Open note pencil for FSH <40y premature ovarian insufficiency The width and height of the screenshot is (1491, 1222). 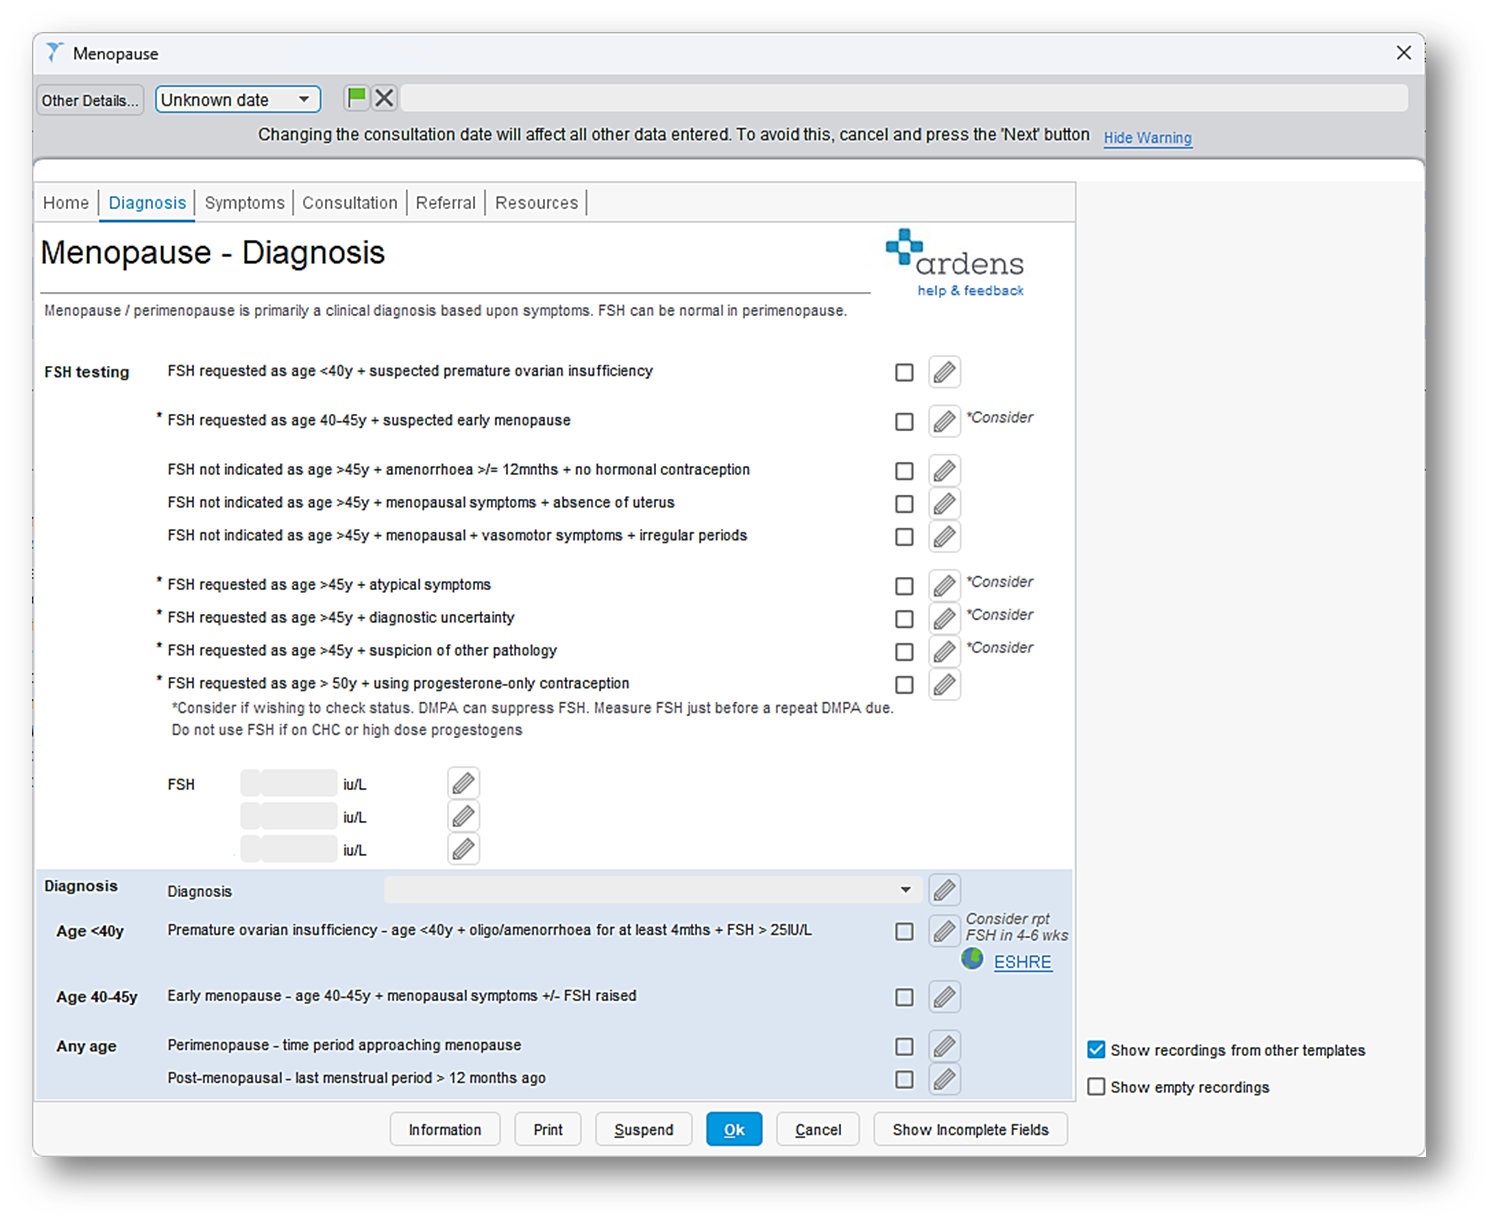(944, 372)
